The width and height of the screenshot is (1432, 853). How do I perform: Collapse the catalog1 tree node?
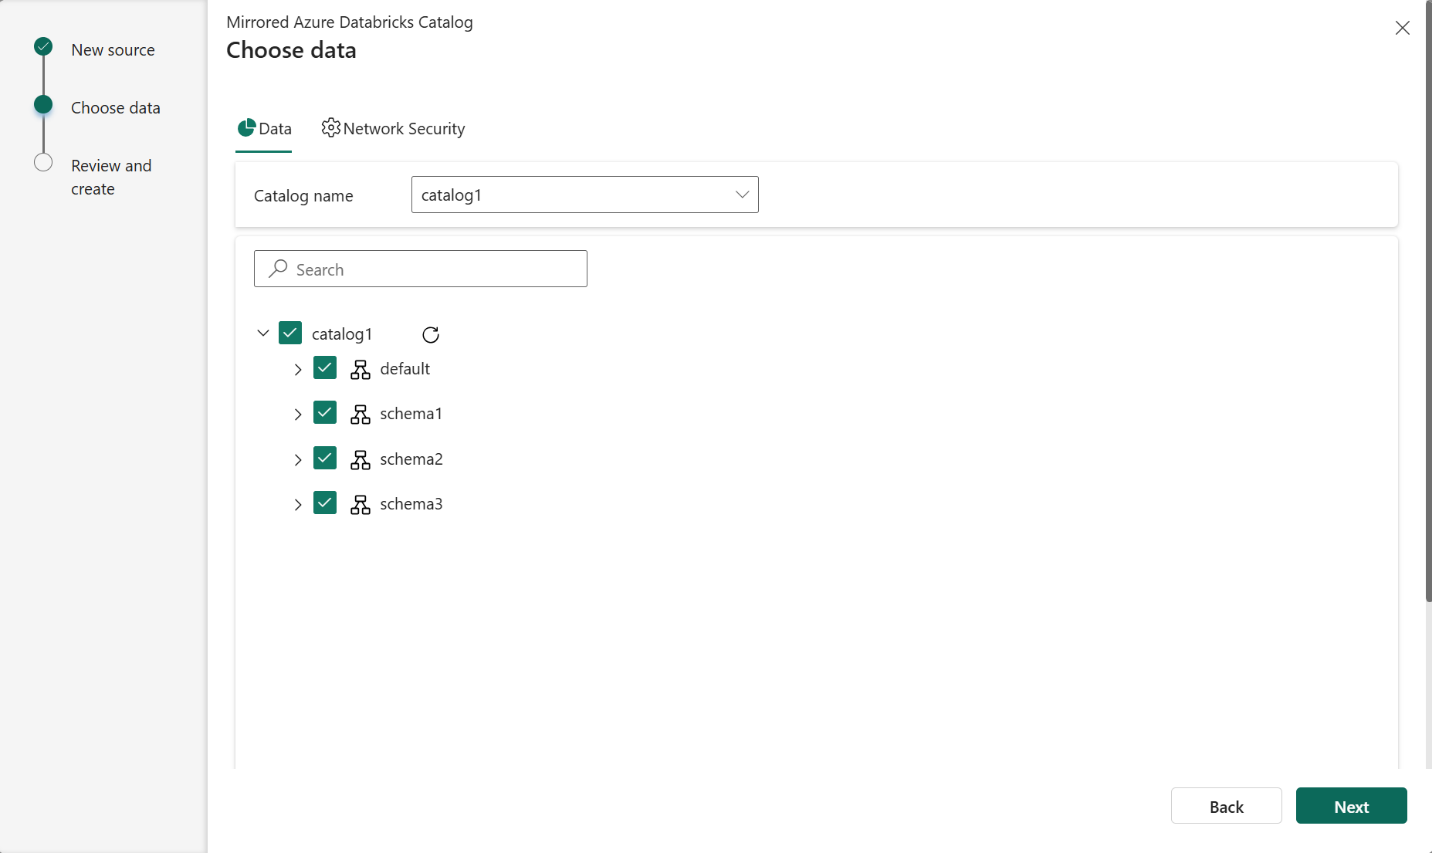click(263, 333)
